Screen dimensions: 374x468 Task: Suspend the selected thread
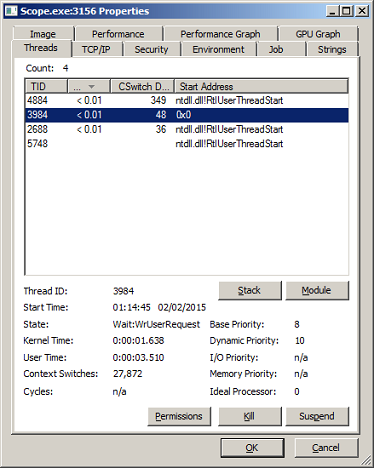pos(317,416)
